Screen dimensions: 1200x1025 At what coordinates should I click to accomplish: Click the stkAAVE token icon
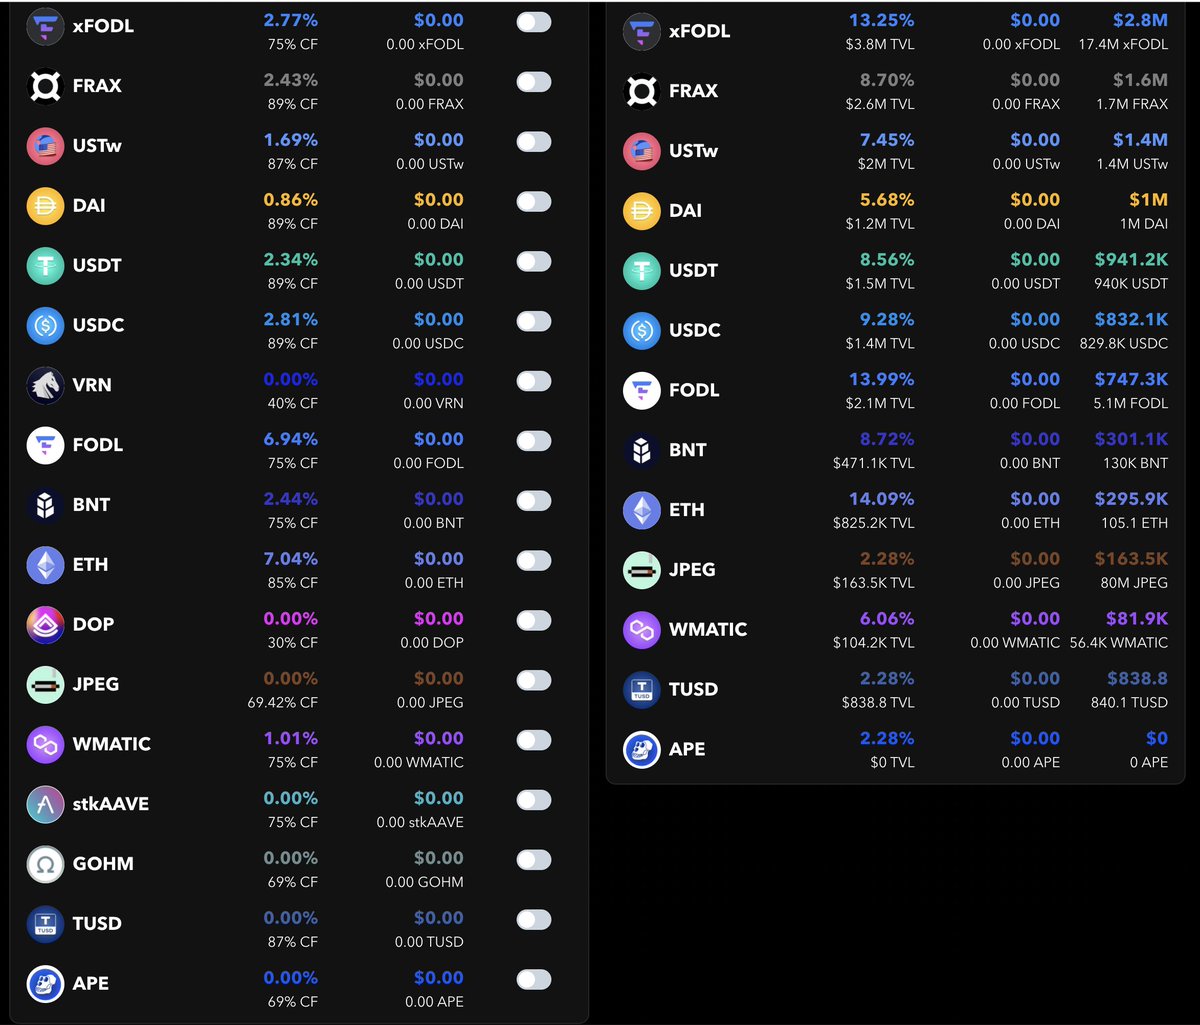(45, 804)
